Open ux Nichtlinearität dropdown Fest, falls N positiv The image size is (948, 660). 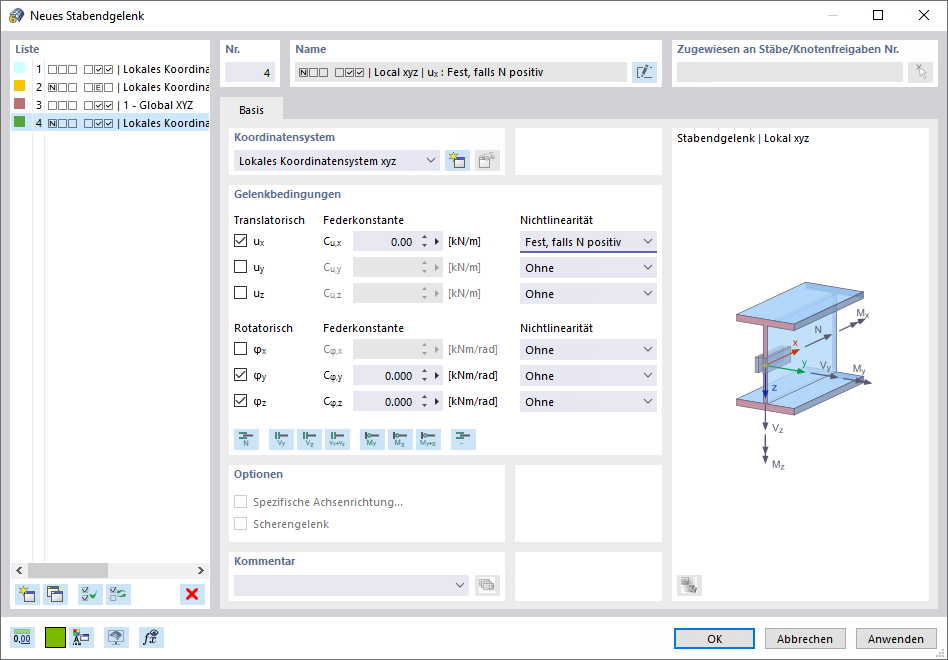pyautogui.click(x=588, y=242)
